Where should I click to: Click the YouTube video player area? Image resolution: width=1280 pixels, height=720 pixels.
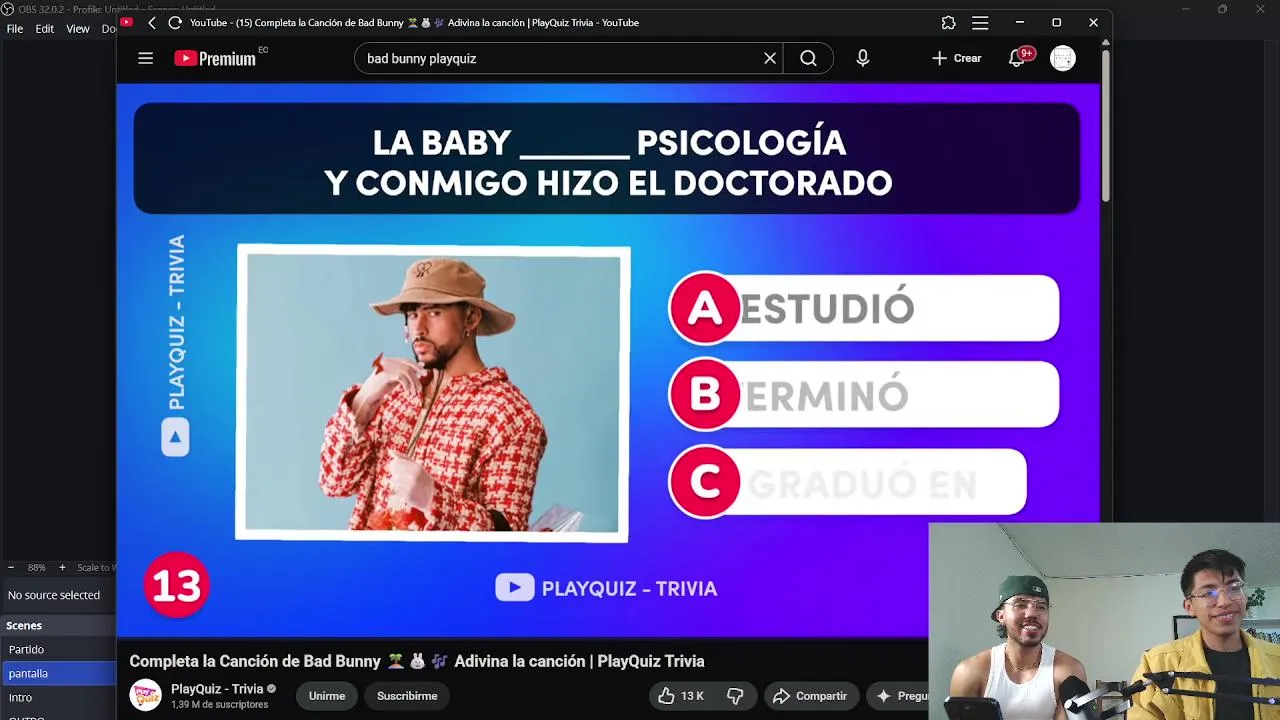pos(608,360)
